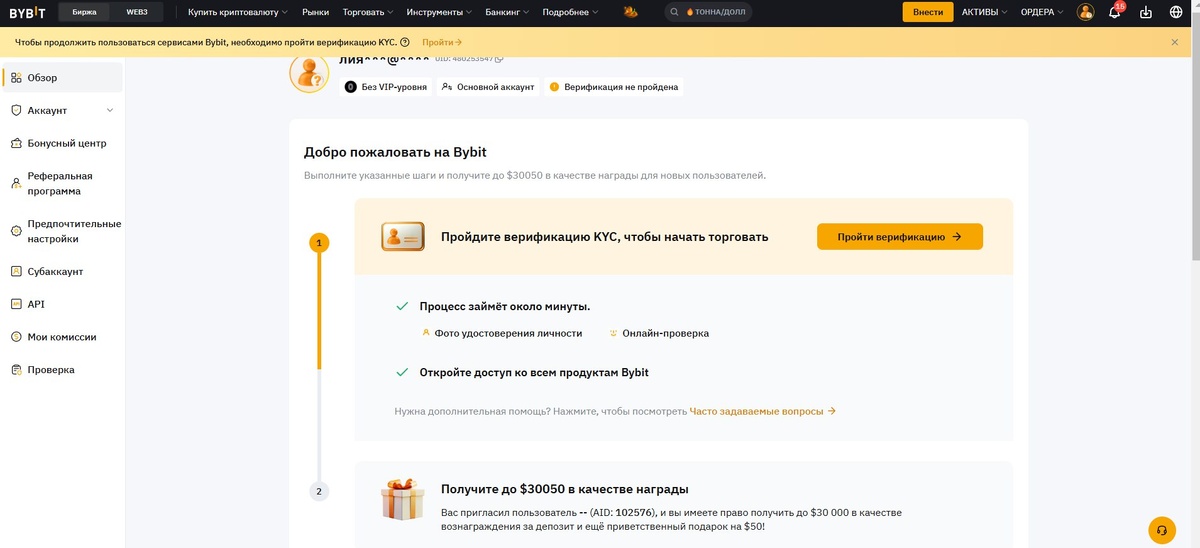Screen dimensions: 1200x548
Task: Open the Рынки menu item
Action: click(x=315, y=12)
